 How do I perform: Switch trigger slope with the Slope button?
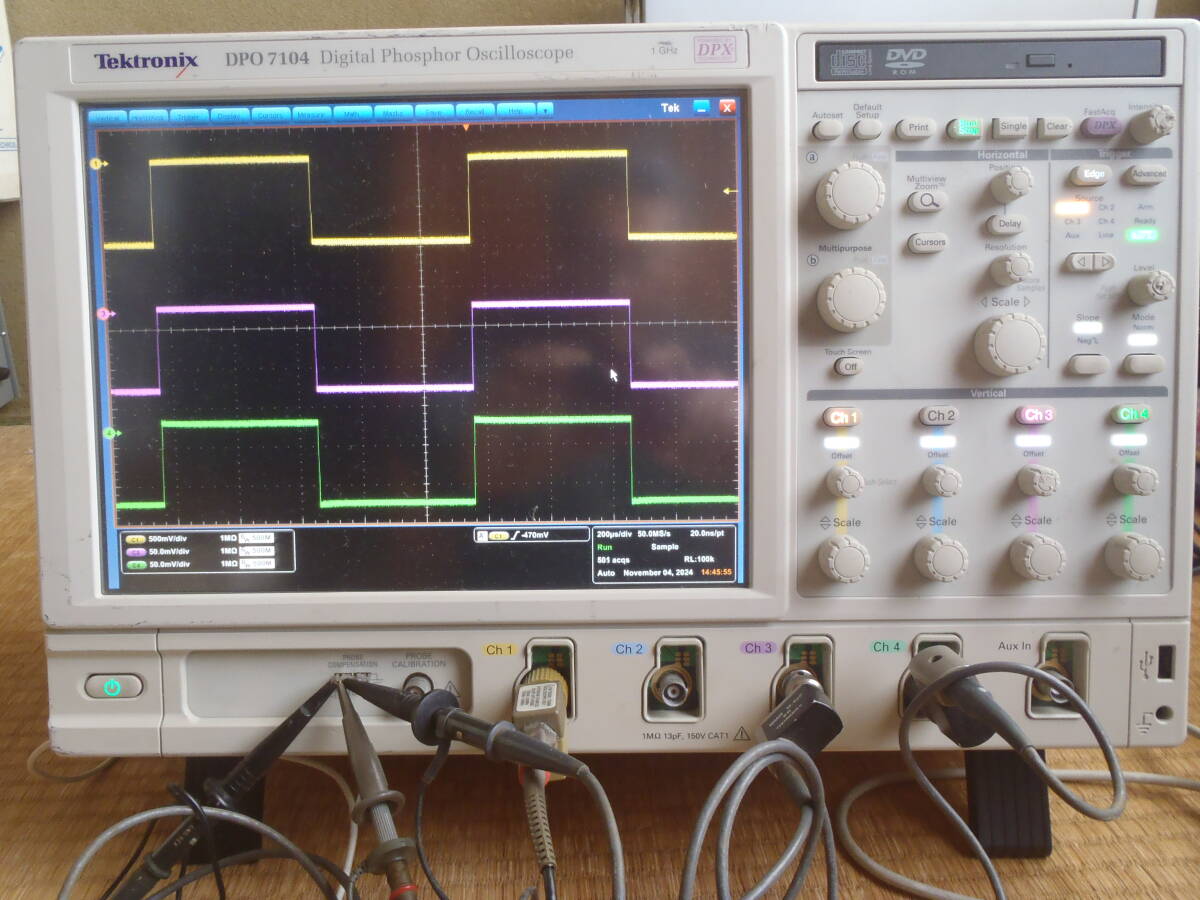tap(1087, 363)
